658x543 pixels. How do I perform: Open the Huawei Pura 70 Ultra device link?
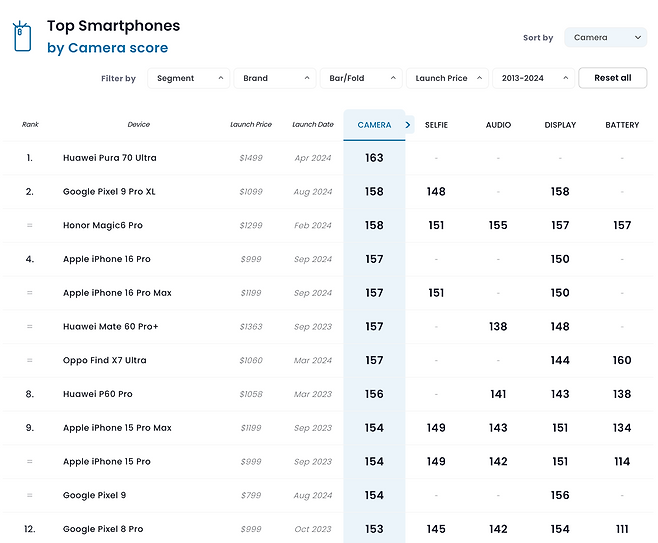tap(110, 158)
